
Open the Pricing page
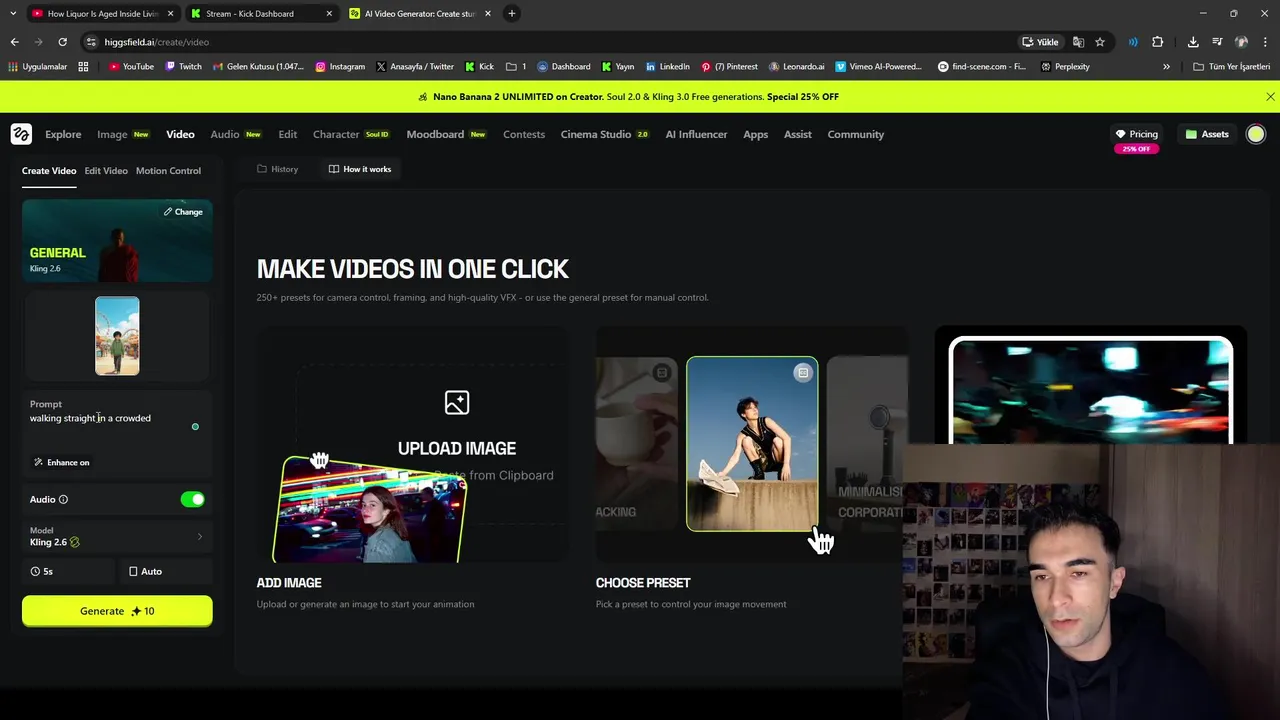coord(1136,134)
